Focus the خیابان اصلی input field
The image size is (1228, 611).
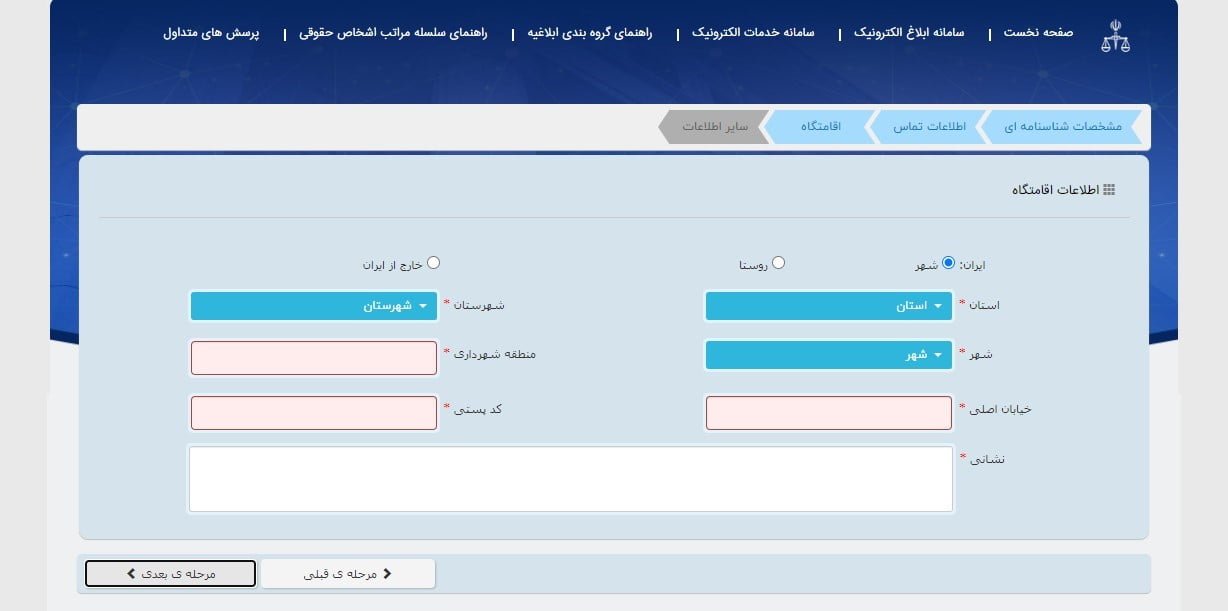click(829, 413)
